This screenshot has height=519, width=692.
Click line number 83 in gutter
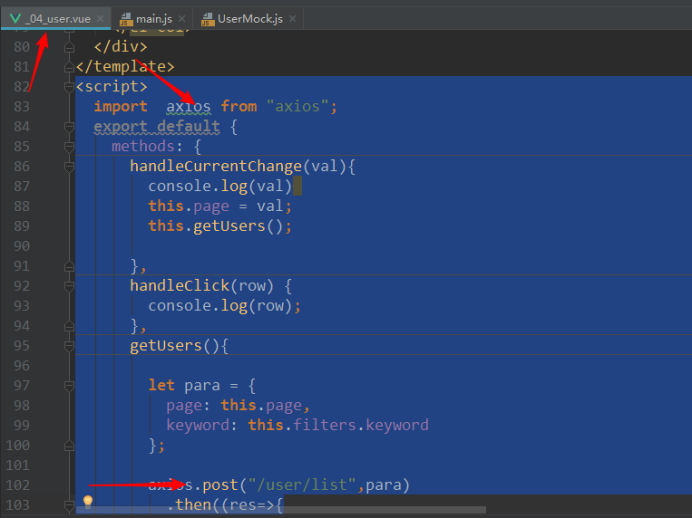point(22,107)
